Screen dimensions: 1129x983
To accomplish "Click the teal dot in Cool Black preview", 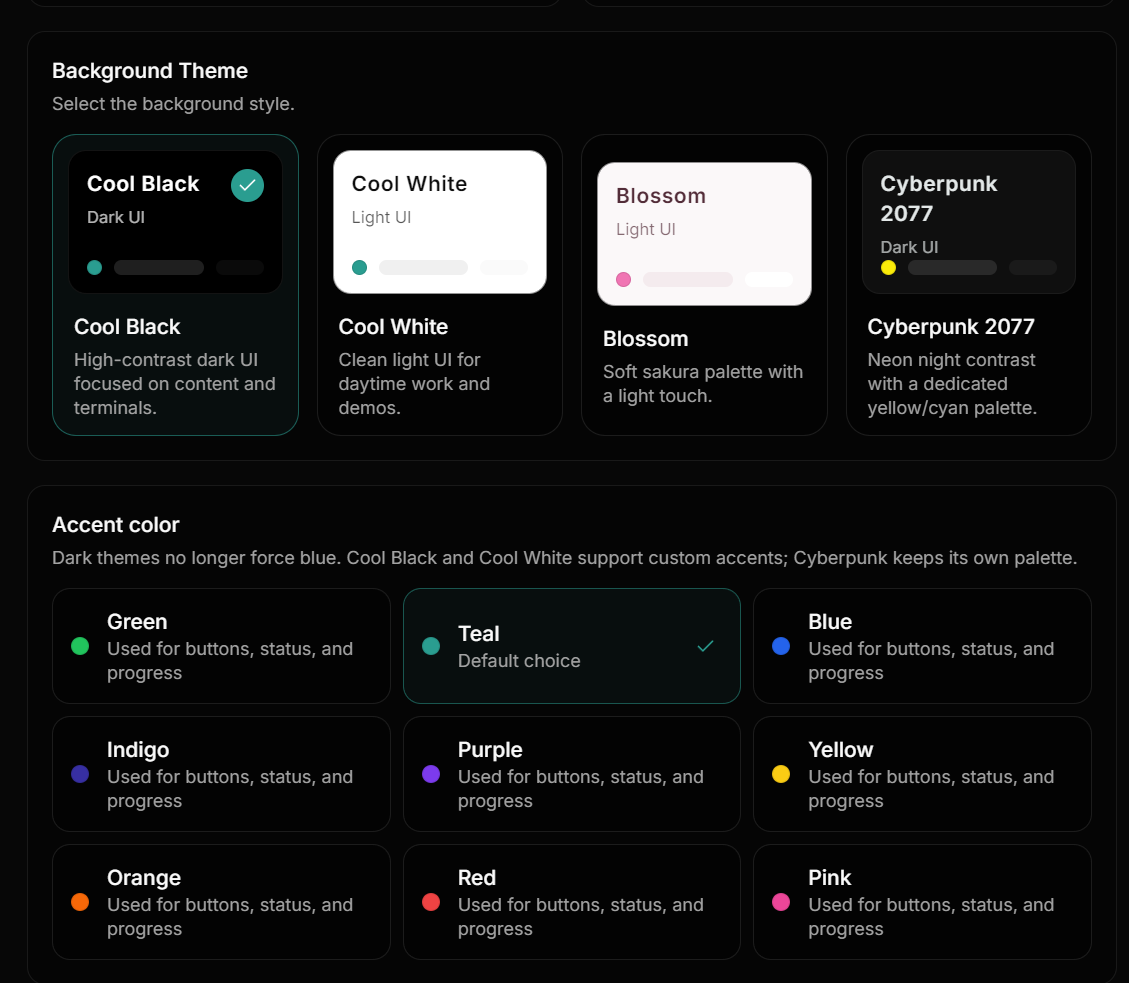I will coord(94,268).
